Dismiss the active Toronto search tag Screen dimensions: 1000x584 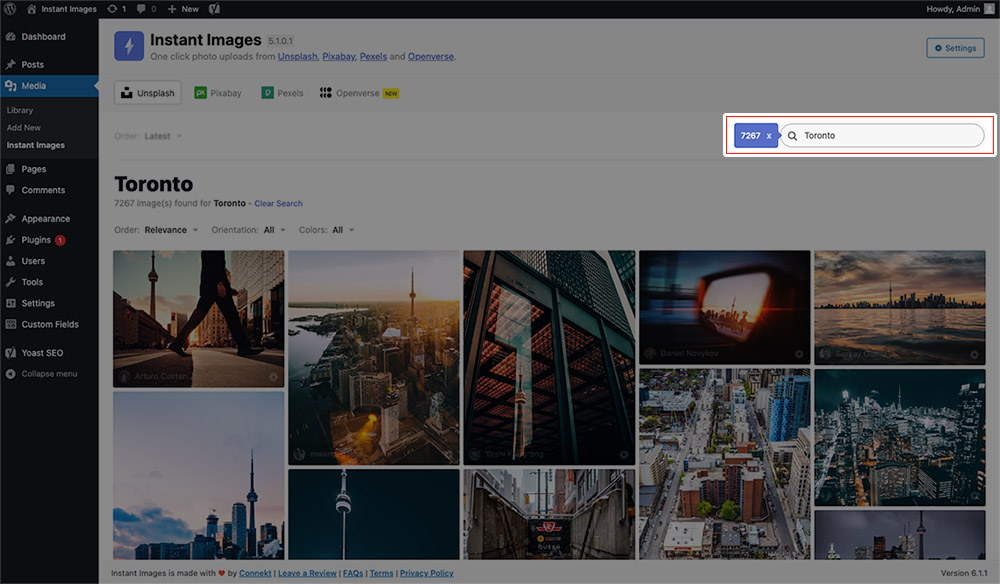pyautogui.click(x=768, y=134)
